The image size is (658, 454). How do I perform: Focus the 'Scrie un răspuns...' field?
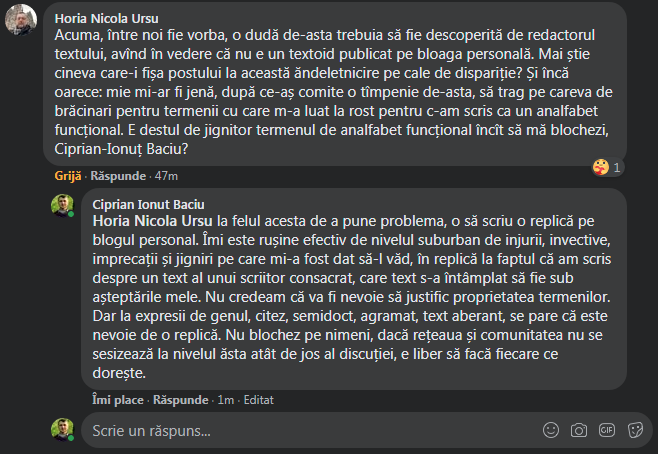tap(300, 430)
